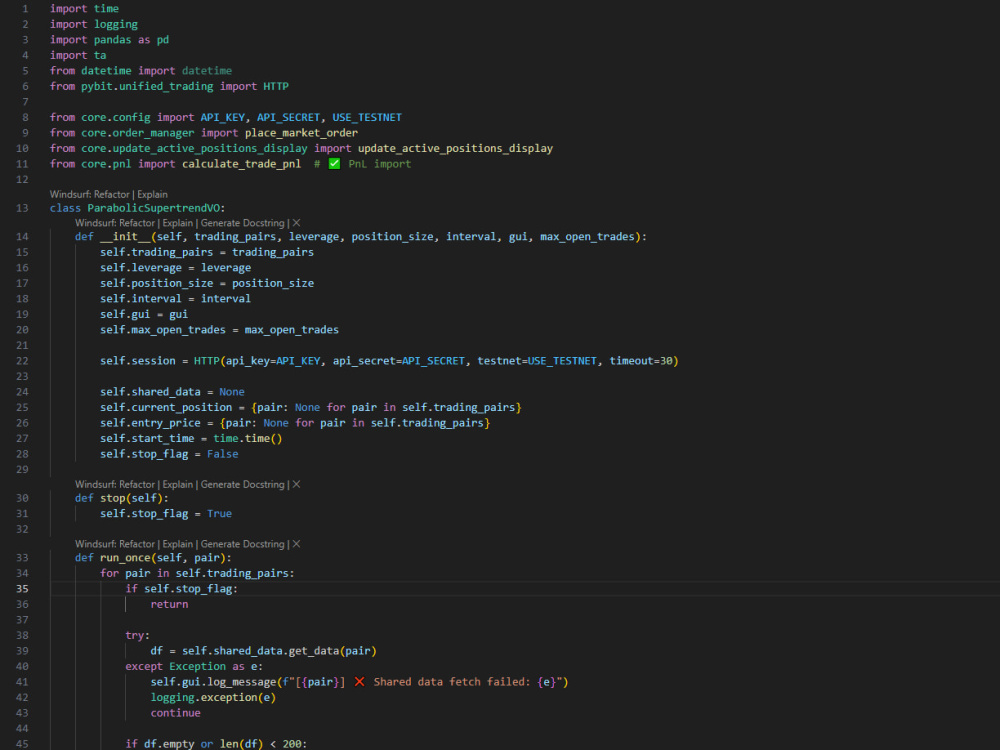Dismiss code lens above stop method with X

[x=296, y=485]
